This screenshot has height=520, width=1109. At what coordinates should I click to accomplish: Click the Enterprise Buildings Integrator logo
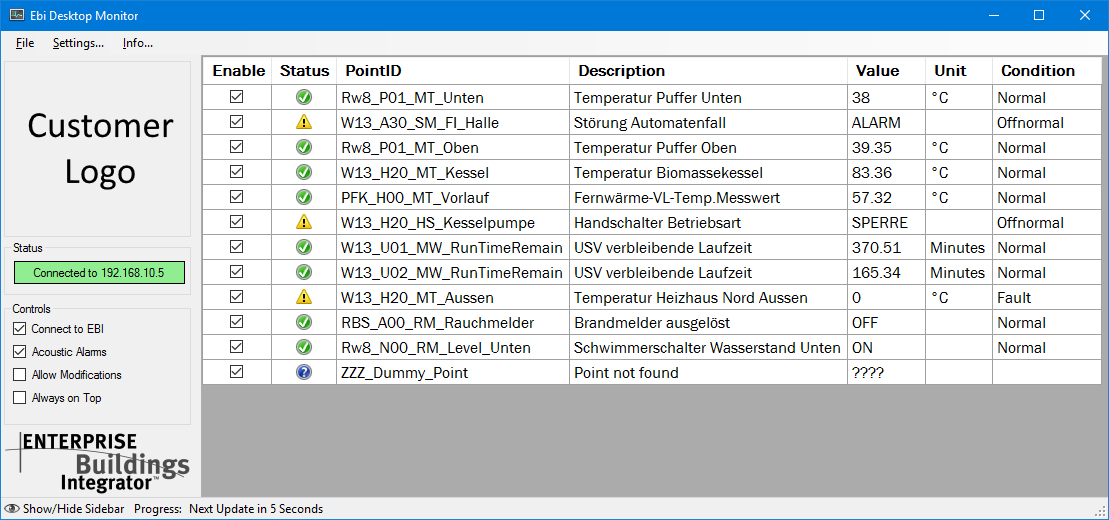click(96, 461)
